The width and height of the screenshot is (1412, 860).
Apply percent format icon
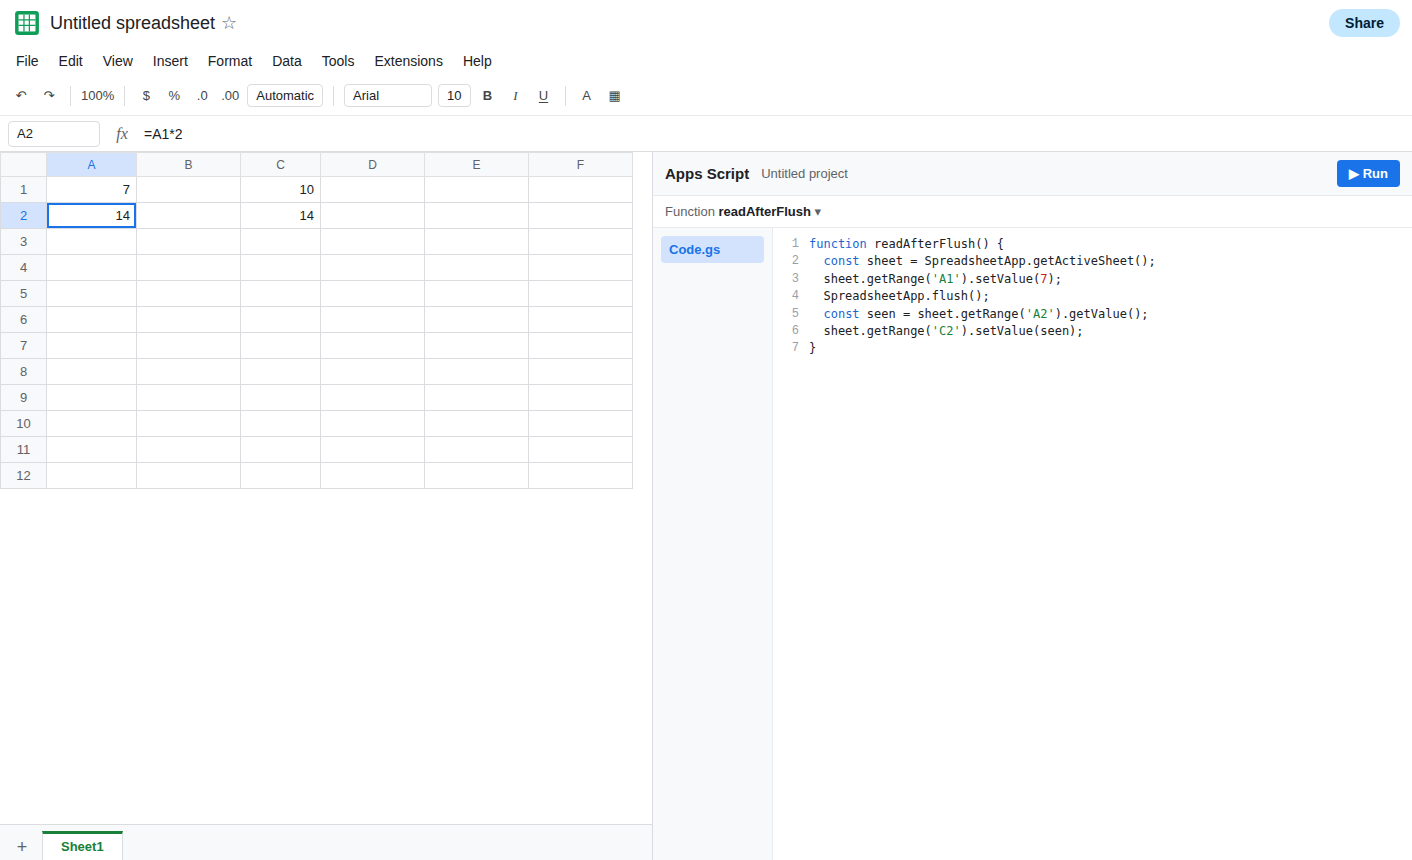pos(174,96)
